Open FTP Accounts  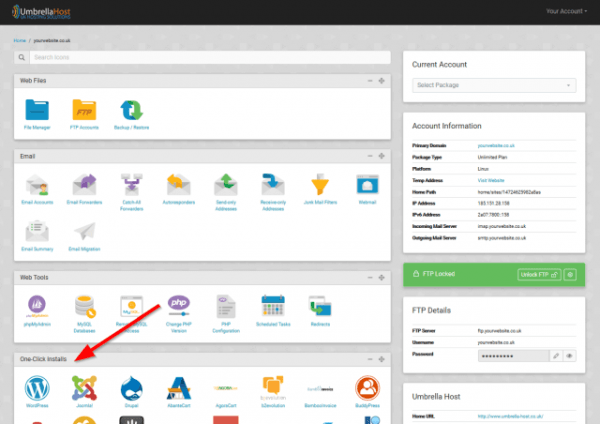84,111
